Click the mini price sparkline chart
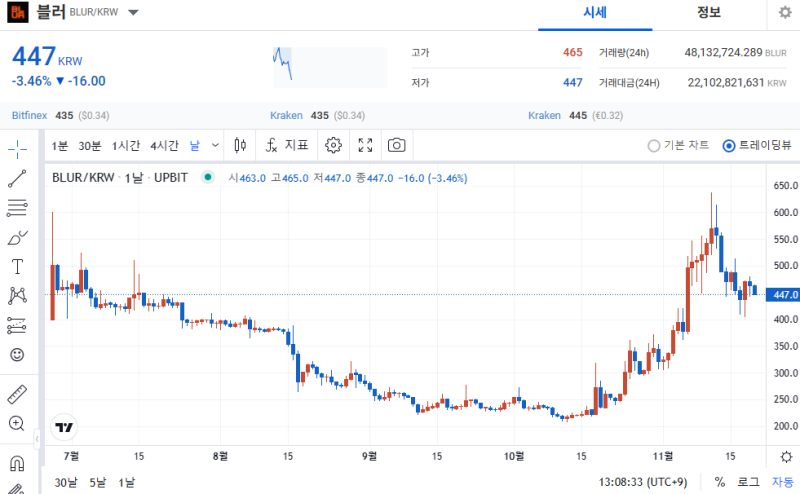Image resolution: width=800 pixels, height=494 pixels. pyautogui.click(x=330, y=67)
